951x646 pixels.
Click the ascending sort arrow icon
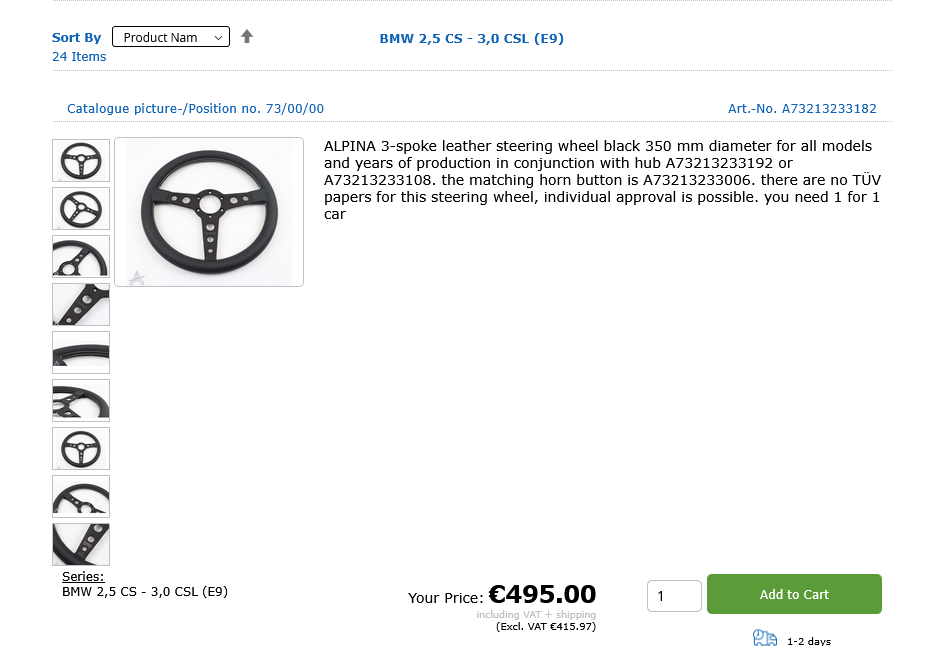pyautogui.click(x=247, y=37)
